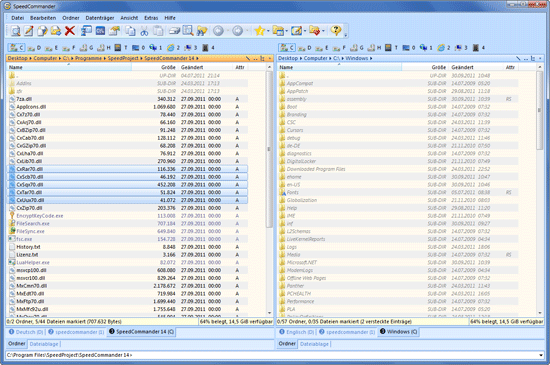
Task: Click the round Forward navigation arrow
Action: [x=237, y=31]
